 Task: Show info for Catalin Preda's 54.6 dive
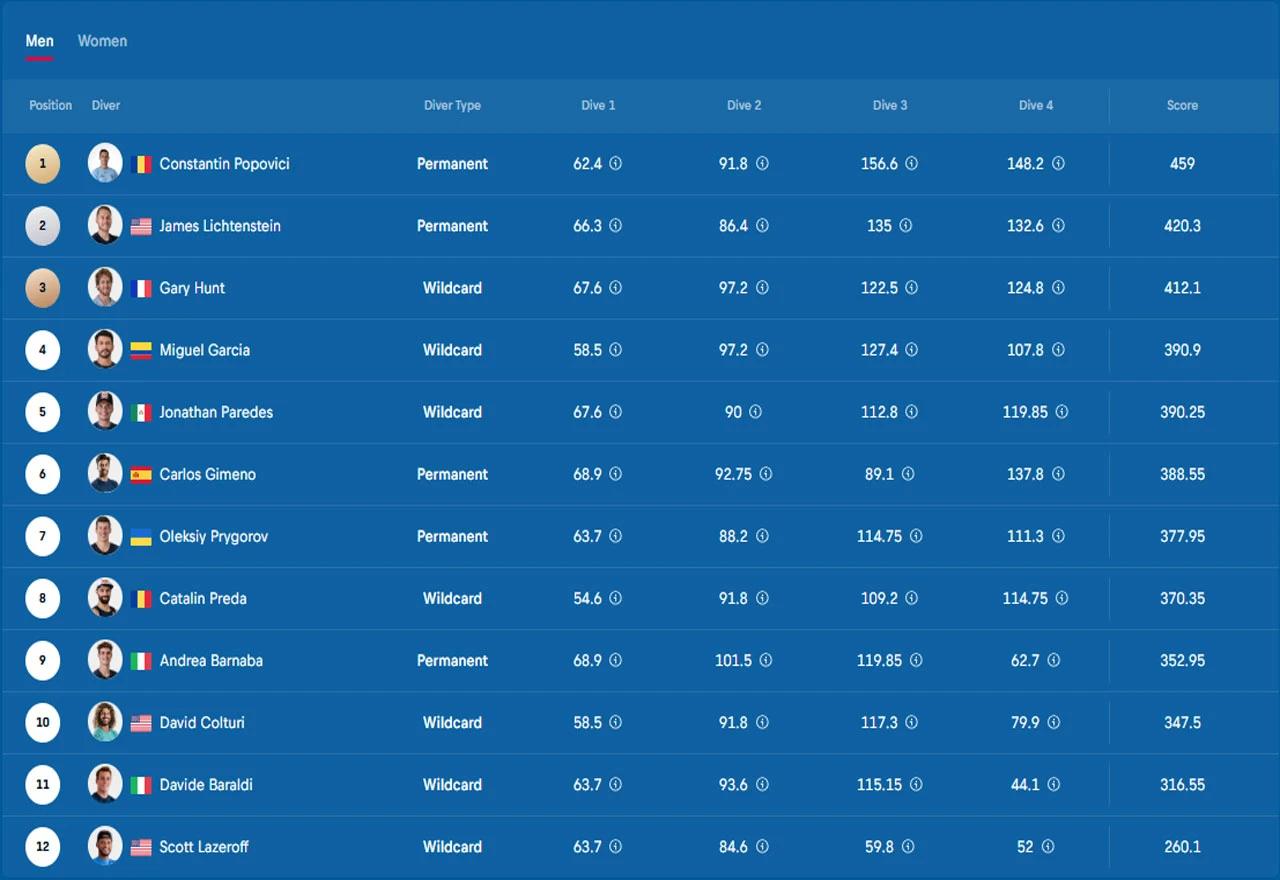coord(616,598)
